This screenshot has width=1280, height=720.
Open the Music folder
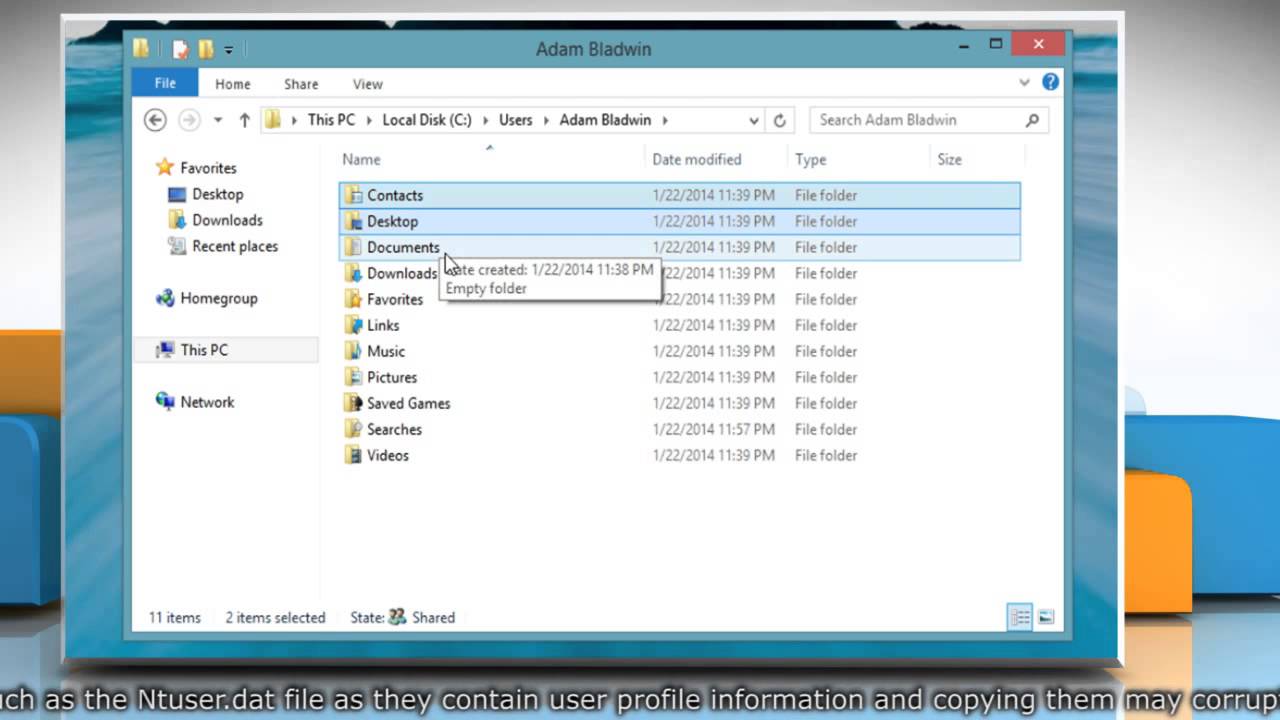pos(386,351)
